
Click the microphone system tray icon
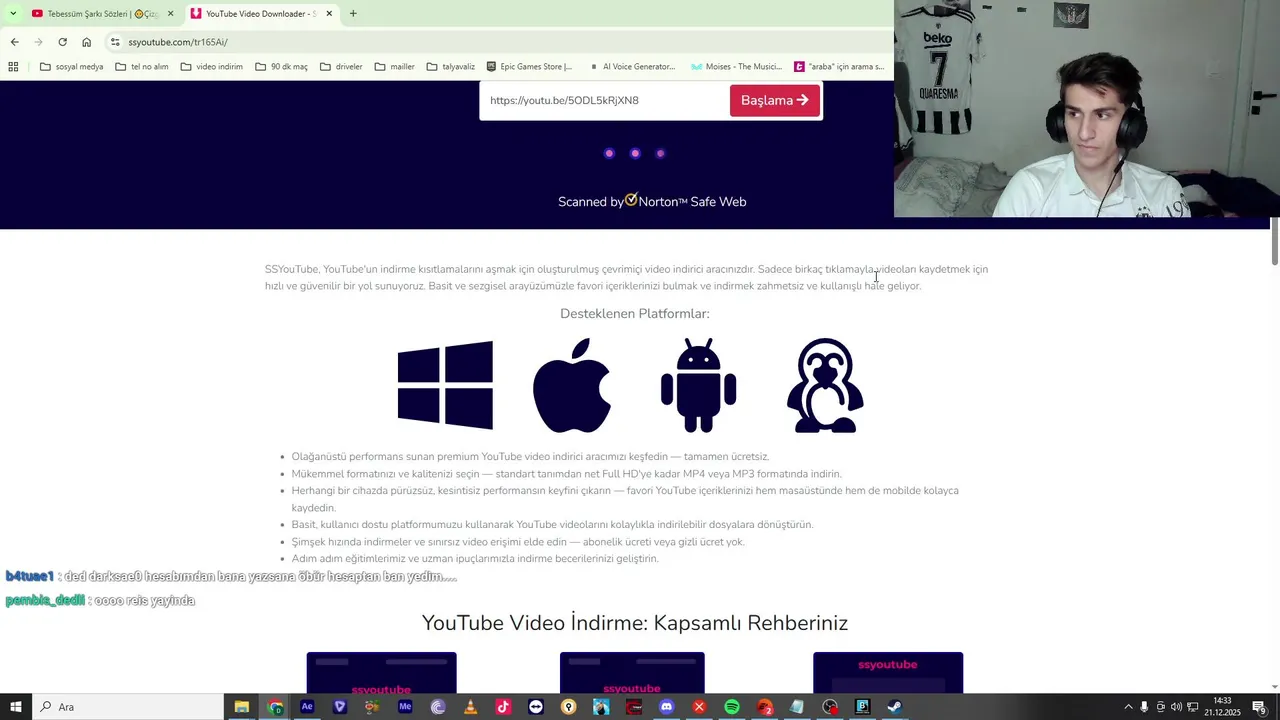pyautogui.click(x=1145, y=707)
